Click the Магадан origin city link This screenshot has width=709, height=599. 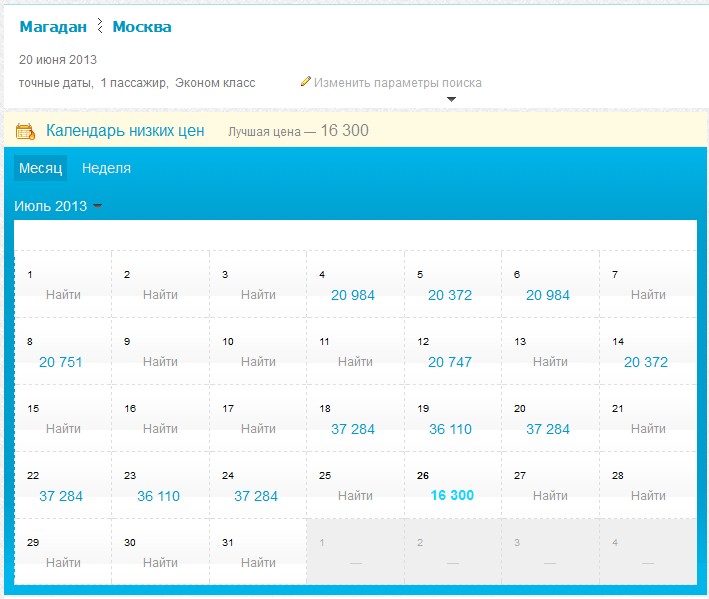(x=53, y=27)
